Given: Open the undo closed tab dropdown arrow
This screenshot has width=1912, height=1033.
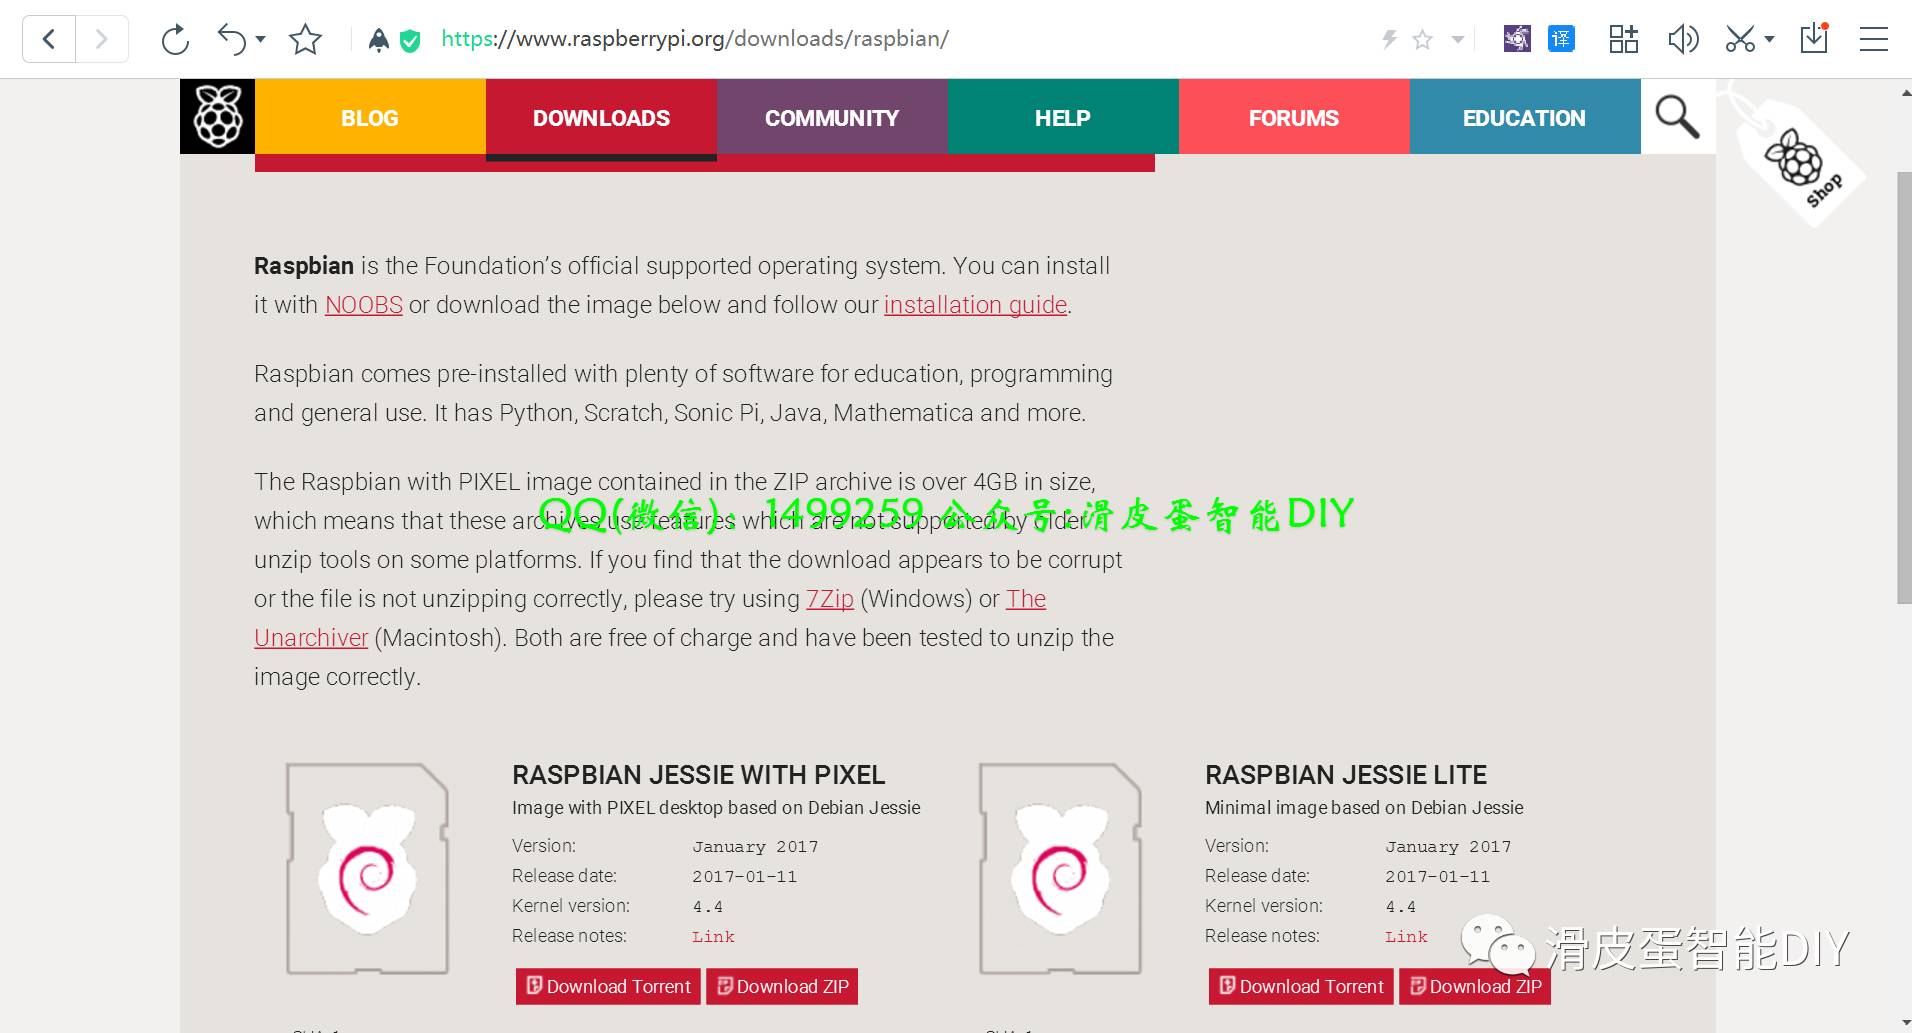Looking at the screenshot, I should pyautogui.click(x=261, y=40).
